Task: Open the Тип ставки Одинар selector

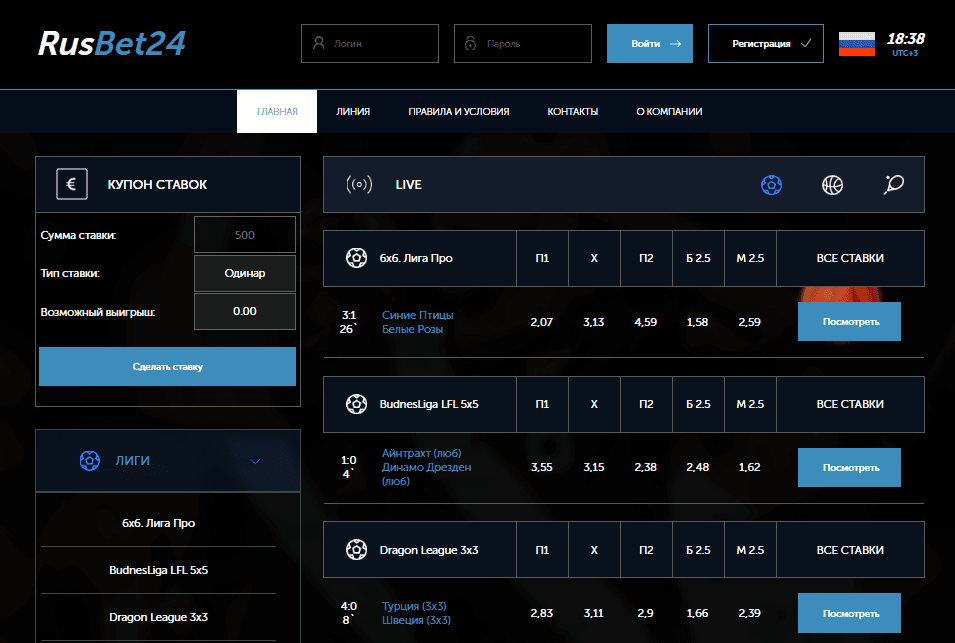Action: point(244,272)
